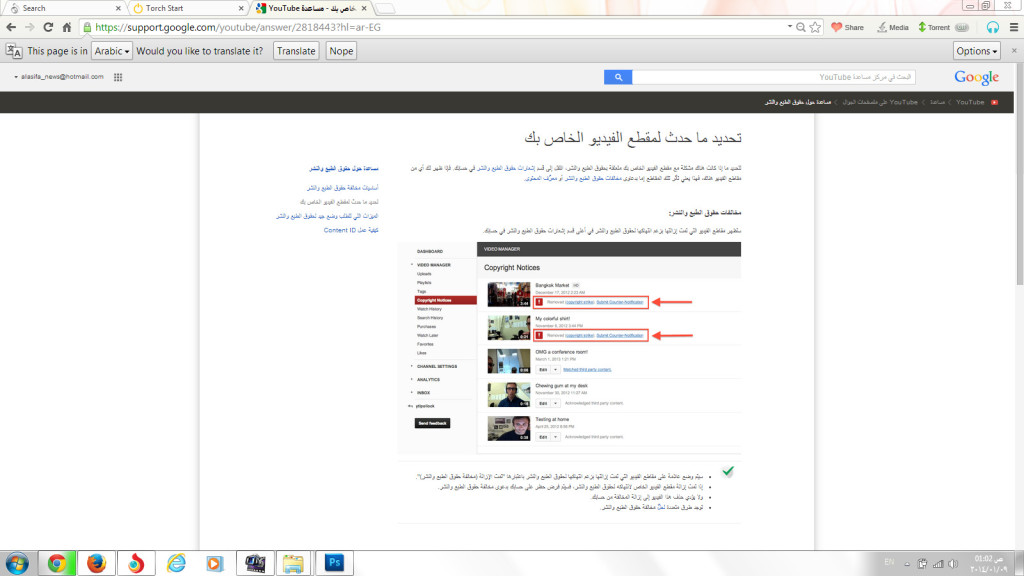1024x576 pixels.
Task: Dismiss the translate bar with its X
Action: 1014,50
